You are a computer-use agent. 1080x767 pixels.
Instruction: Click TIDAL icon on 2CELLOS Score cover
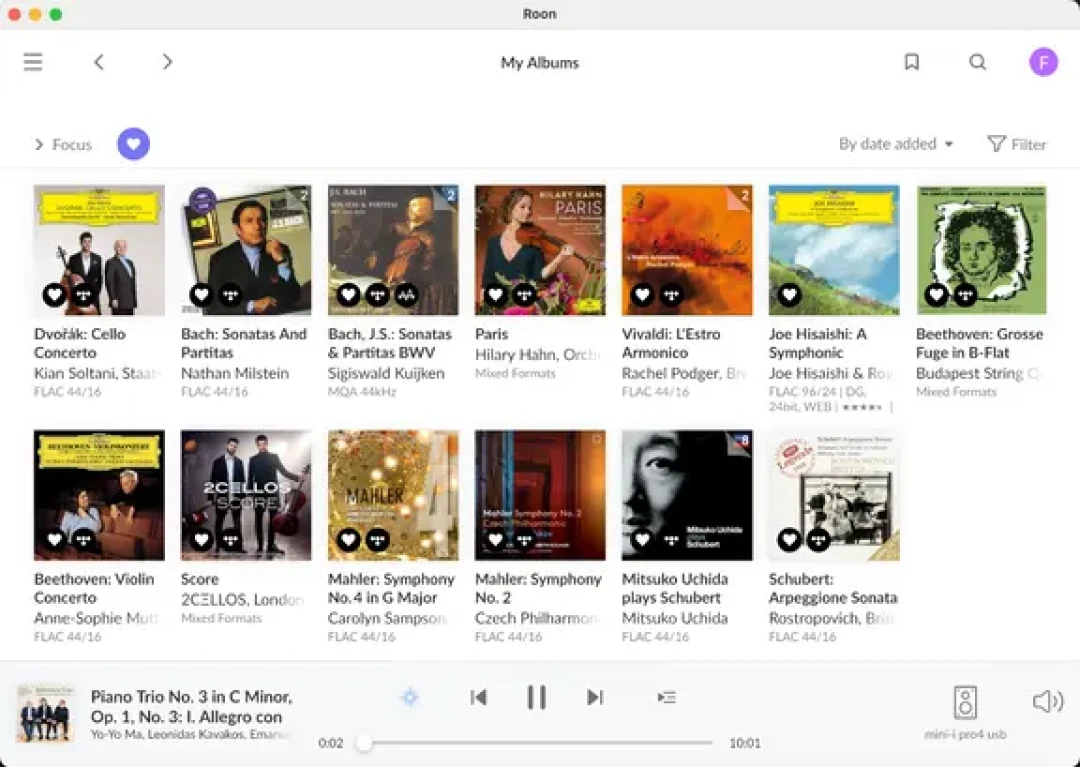[231, 540]
